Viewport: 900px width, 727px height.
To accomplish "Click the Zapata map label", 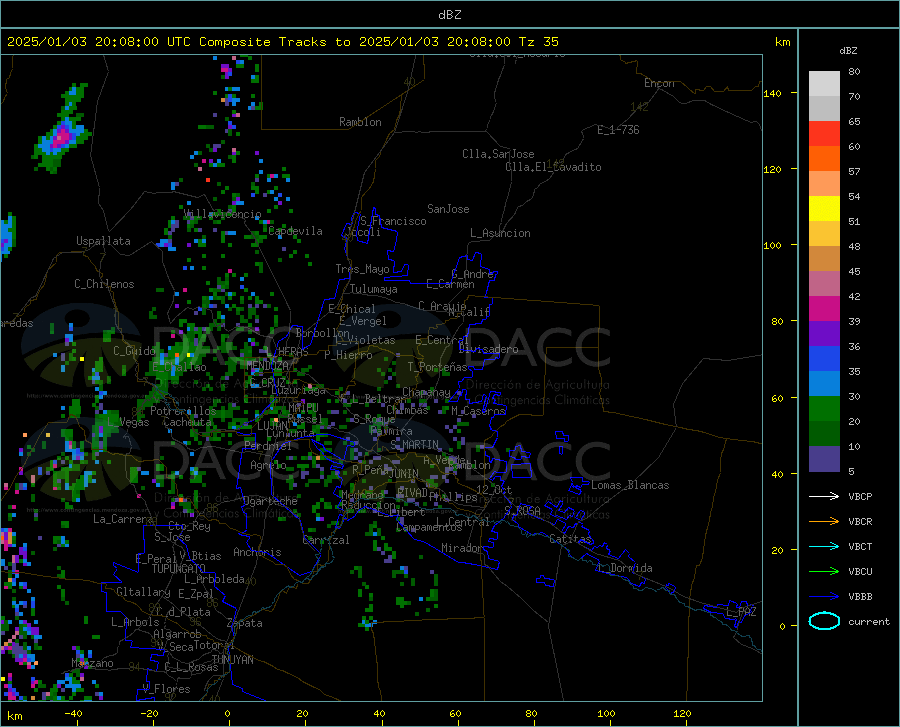I will pos(245,623).
